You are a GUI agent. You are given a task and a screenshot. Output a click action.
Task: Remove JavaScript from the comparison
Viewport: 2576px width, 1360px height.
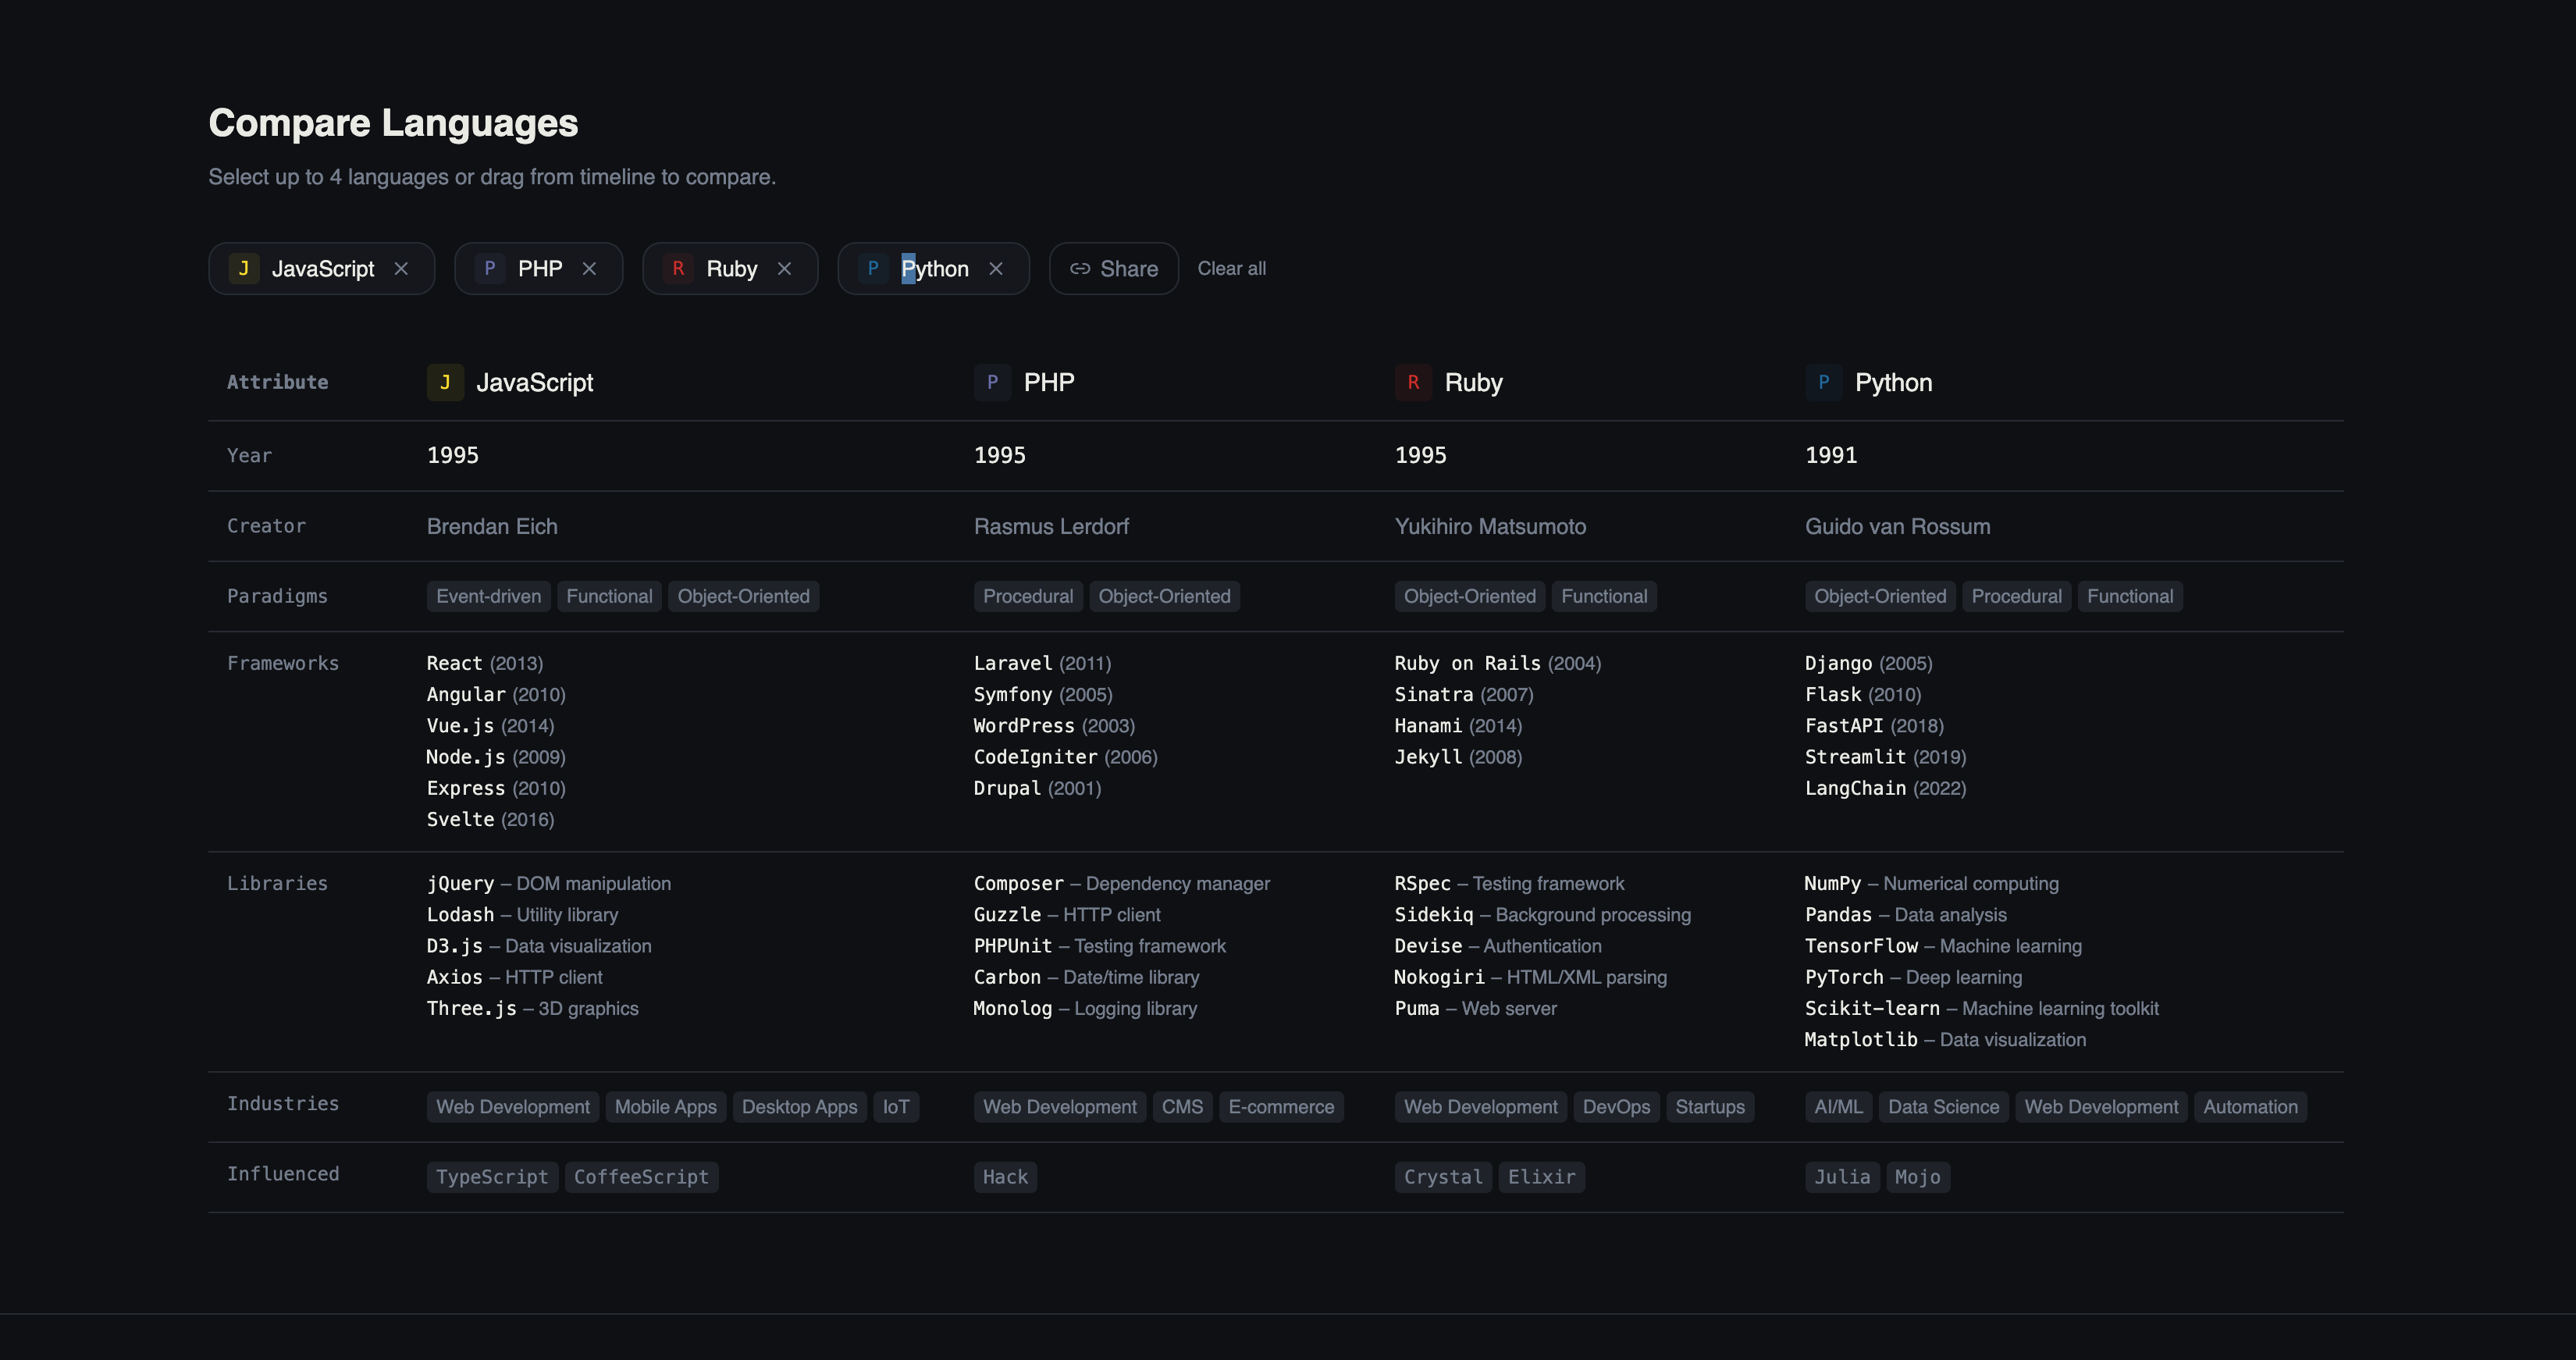(402, 268)
